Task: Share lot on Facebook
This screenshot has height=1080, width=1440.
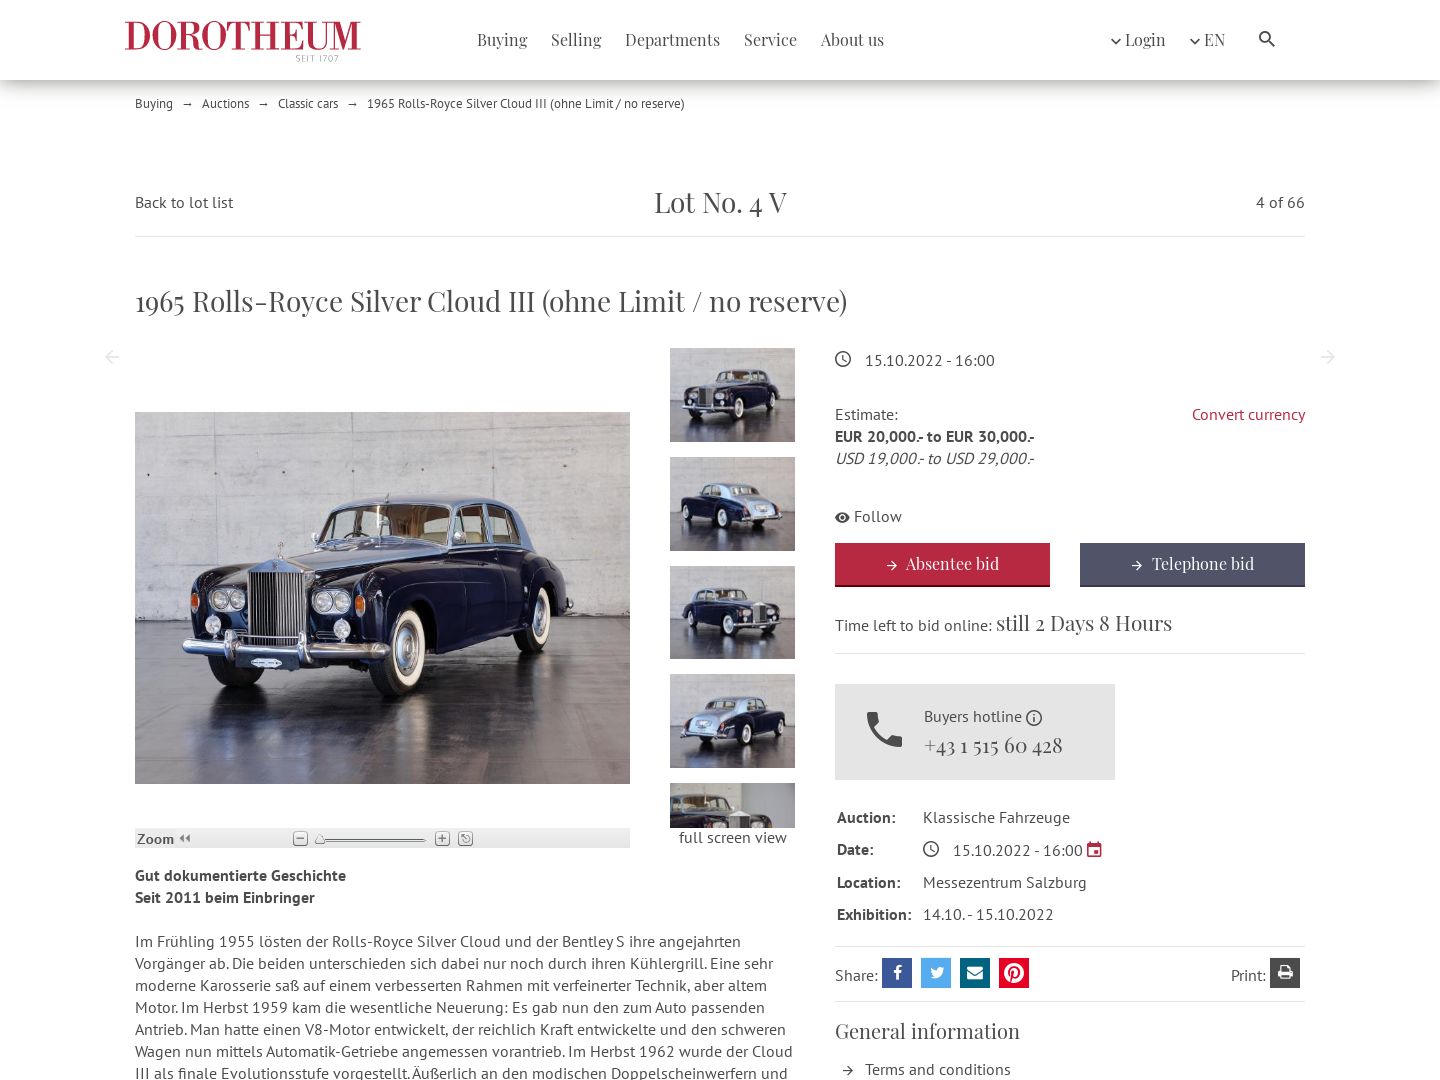Action: 897,973
